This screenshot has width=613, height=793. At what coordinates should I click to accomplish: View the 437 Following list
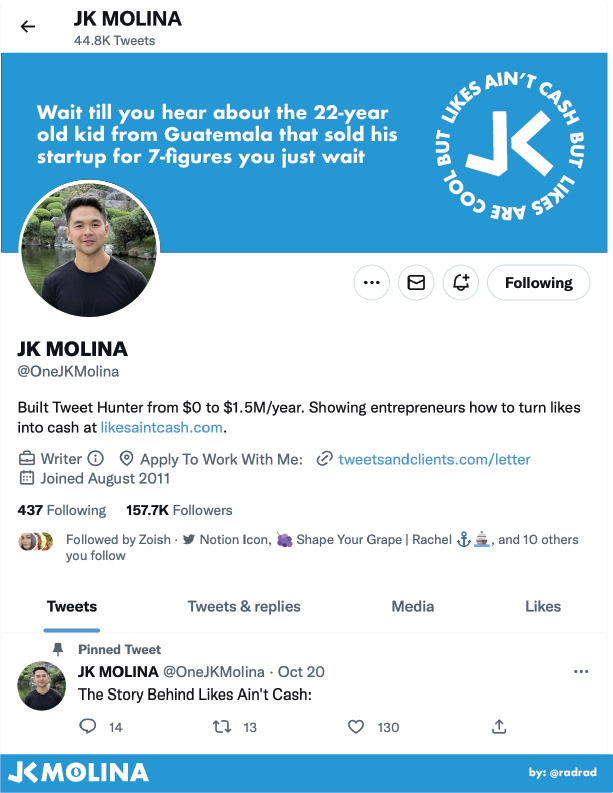(x=62, y=510)
